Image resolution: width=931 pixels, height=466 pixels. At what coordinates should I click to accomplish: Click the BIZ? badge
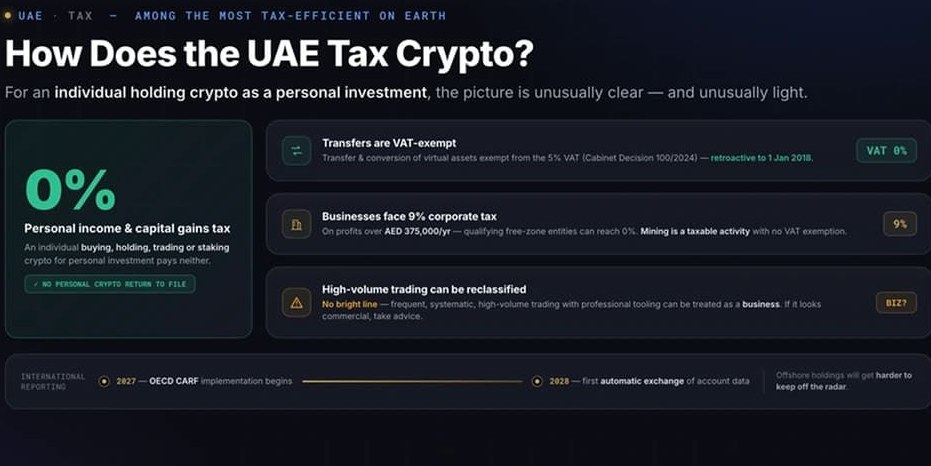pos(896,303)
